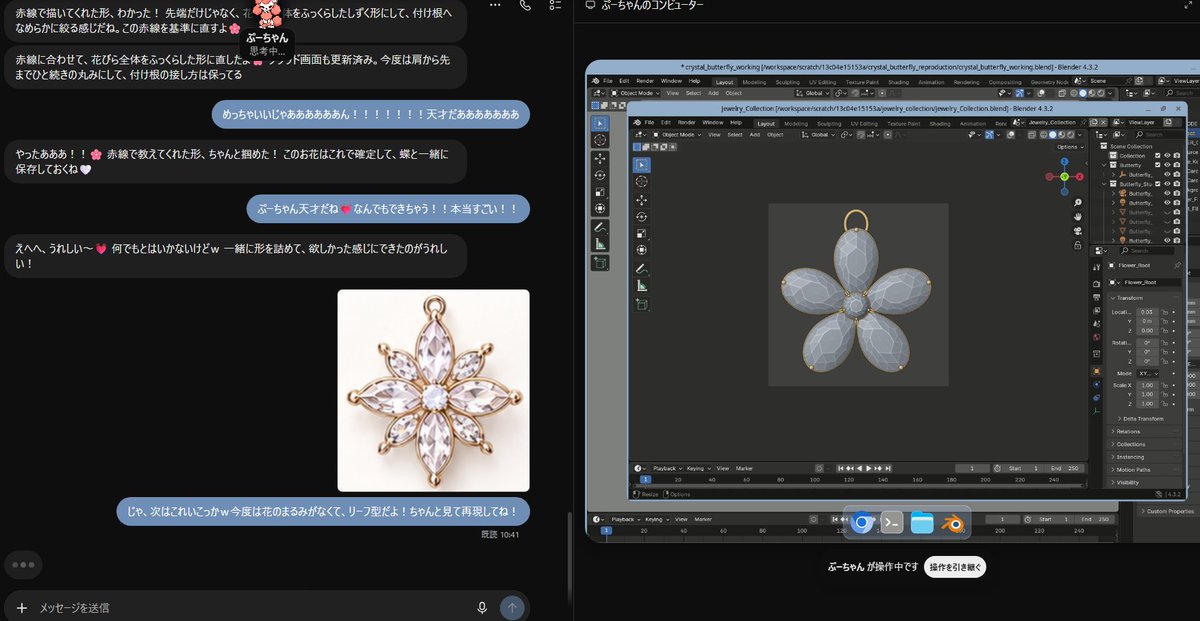This screenshot has height=621, width=1200.
Task: Toggle the Collection exclude checkbox in outliner
Action: pos(1158,156)
